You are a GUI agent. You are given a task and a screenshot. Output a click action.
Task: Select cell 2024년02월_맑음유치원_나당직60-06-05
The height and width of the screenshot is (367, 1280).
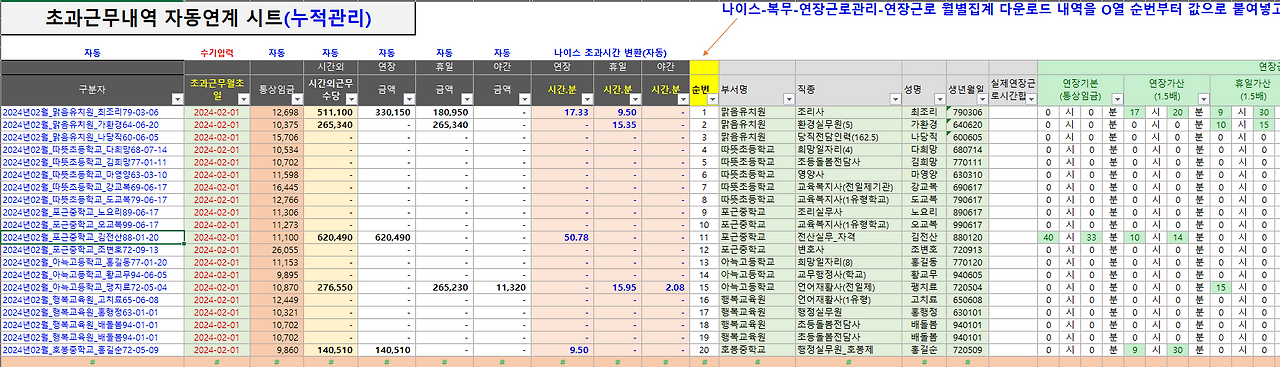tap(93, 137)
